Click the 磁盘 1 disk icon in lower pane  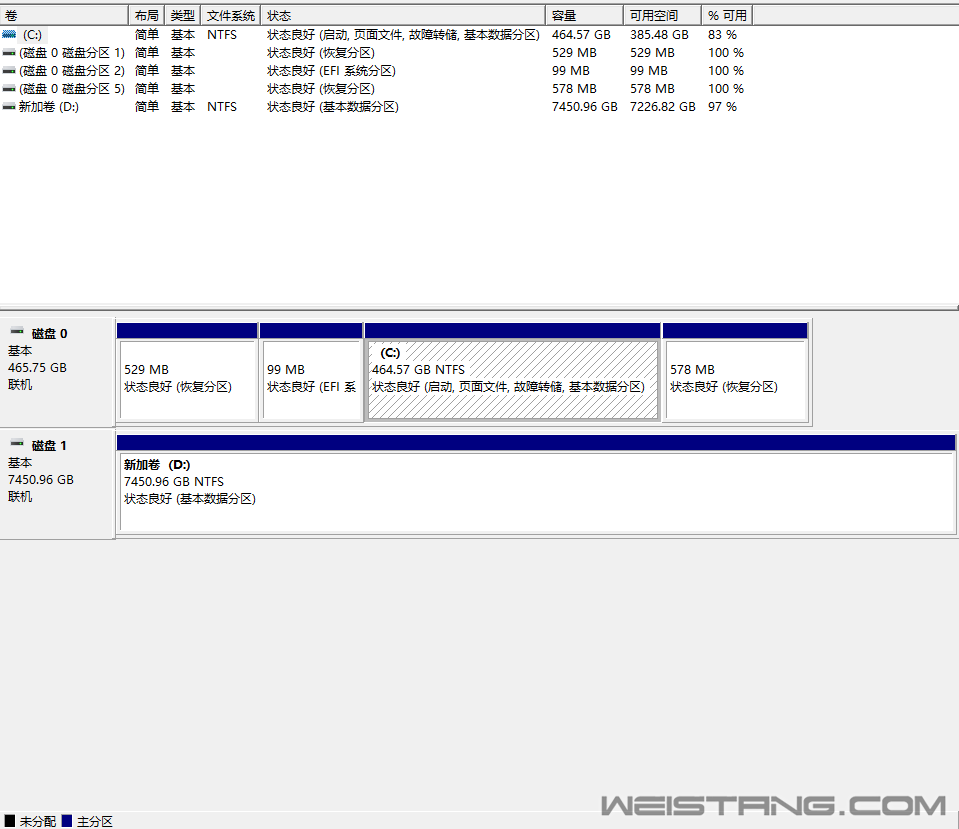[17, 444]
